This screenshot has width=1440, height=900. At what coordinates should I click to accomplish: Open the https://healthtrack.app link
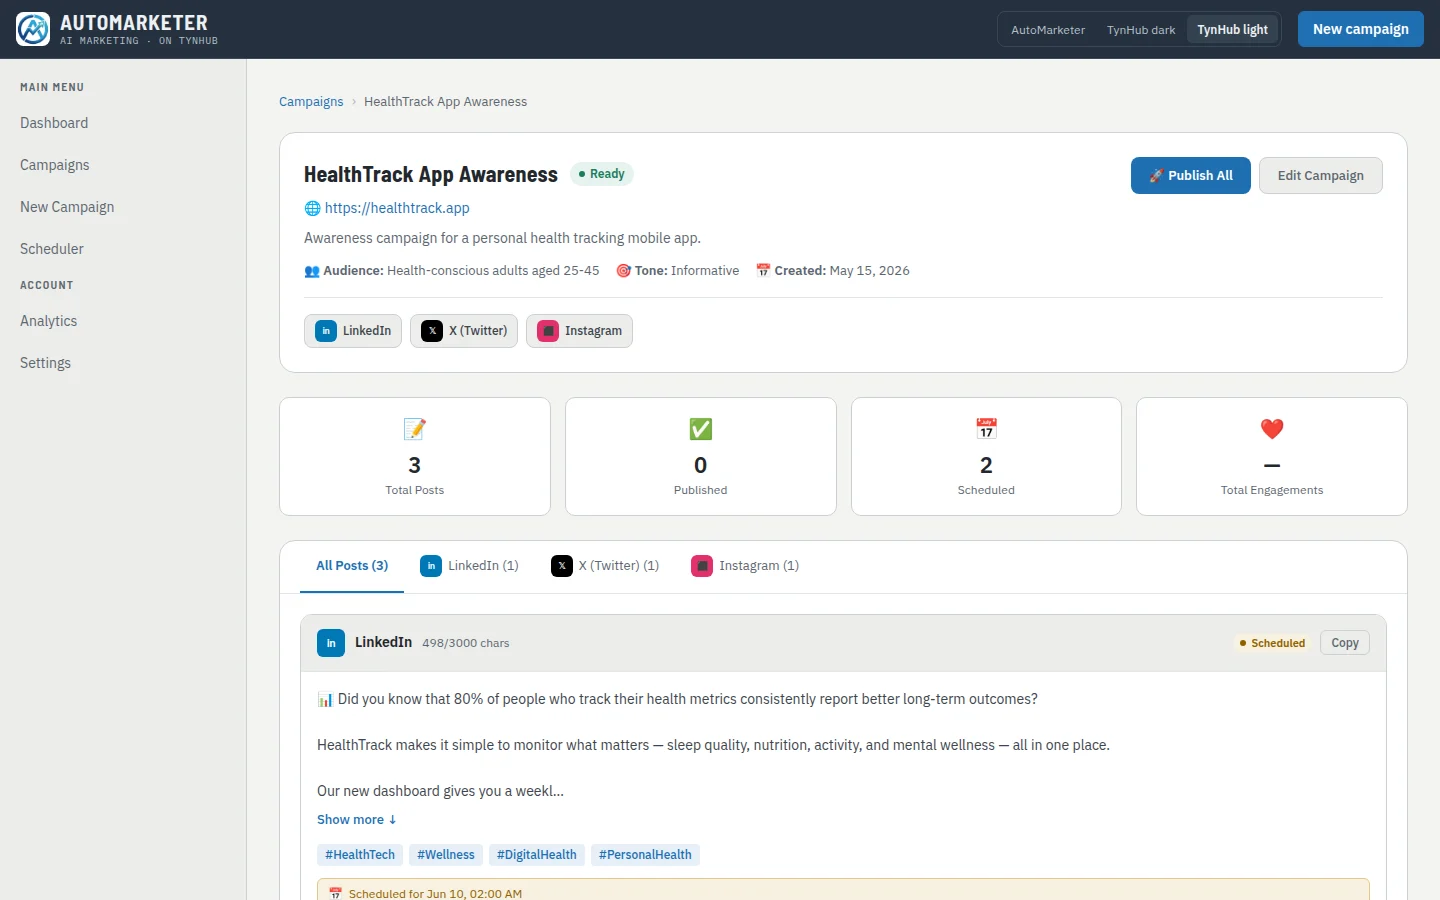(x=397, y=208)
